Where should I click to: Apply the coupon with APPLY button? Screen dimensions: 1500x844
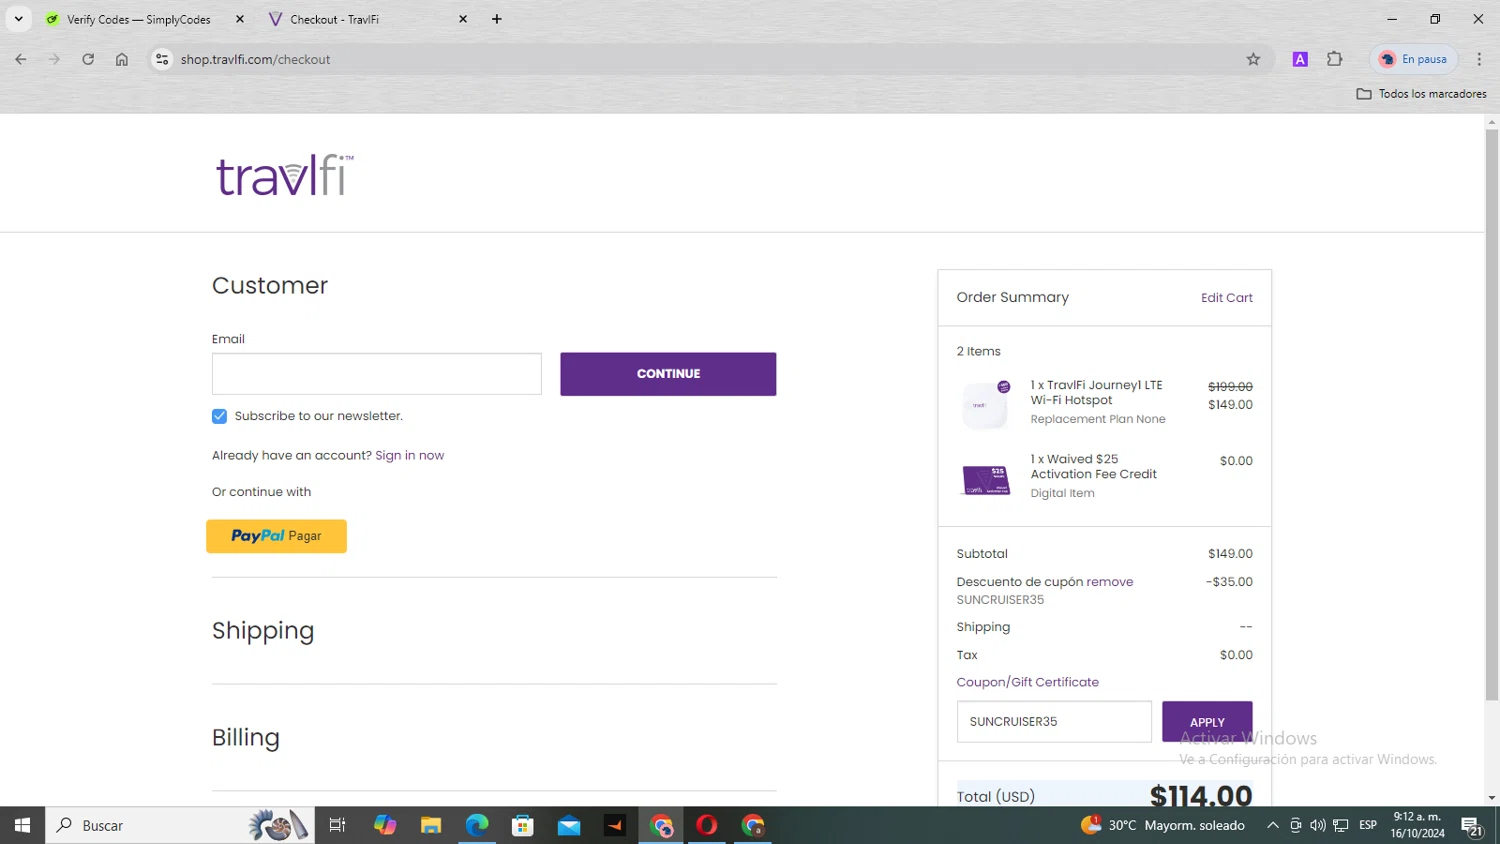(x=1207, y=722)
